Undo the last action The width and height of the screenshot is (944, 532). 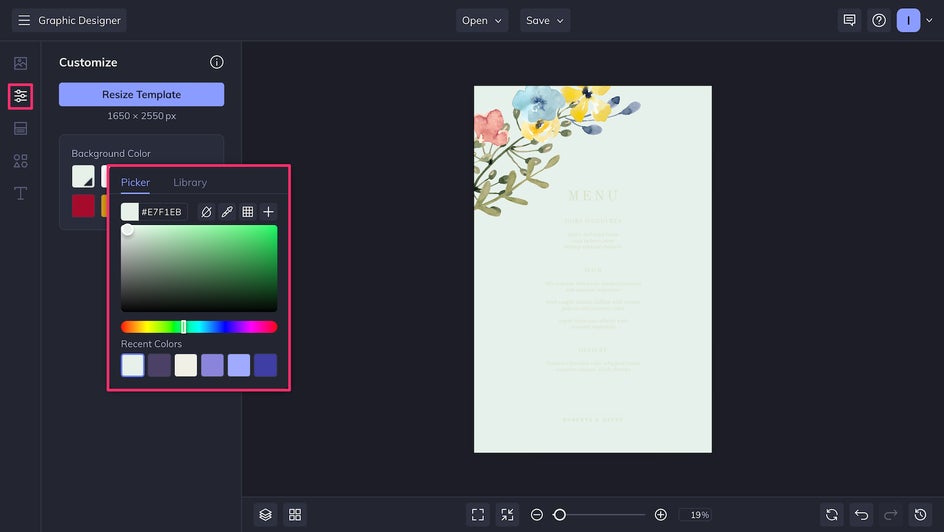[862, 515]
